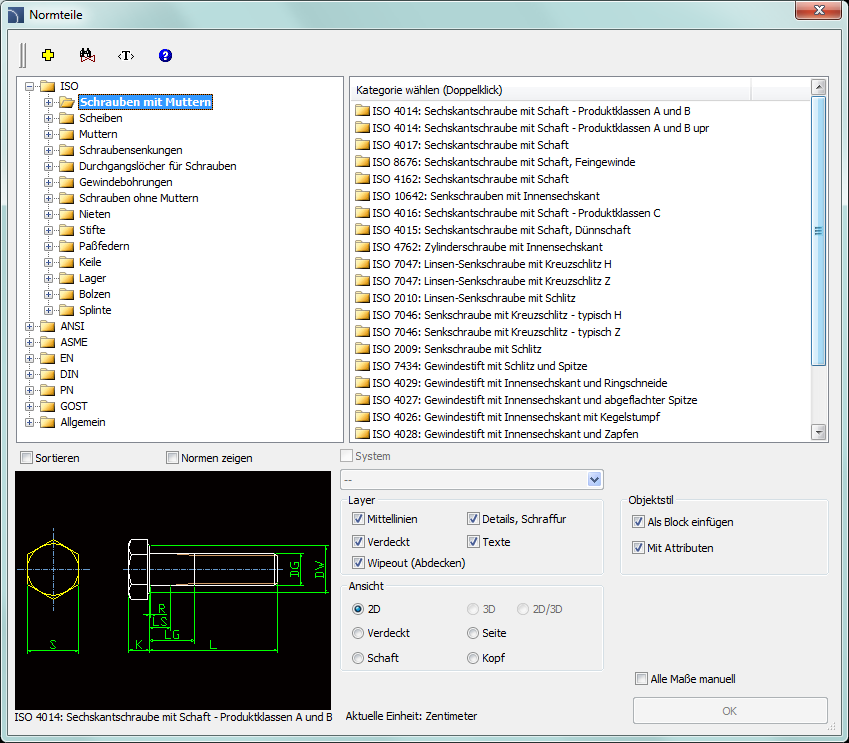The height and width of the screenshot is (743, 849).
Task: Click the folder icon for ISO 4762 Zylinderschraube
Action: tap(362, 247)
